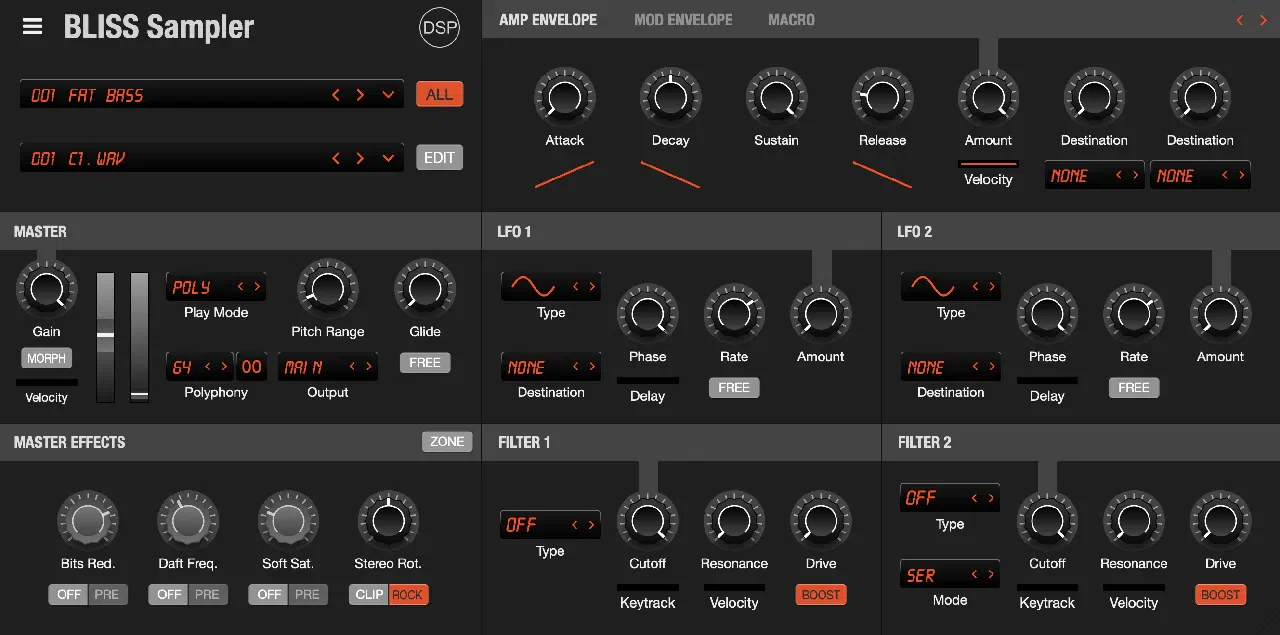Image resolution: width=1280 pixels, height=635 pixels.
Task: Click the LFO 1 Phase knob
Action: pos(647,315)
